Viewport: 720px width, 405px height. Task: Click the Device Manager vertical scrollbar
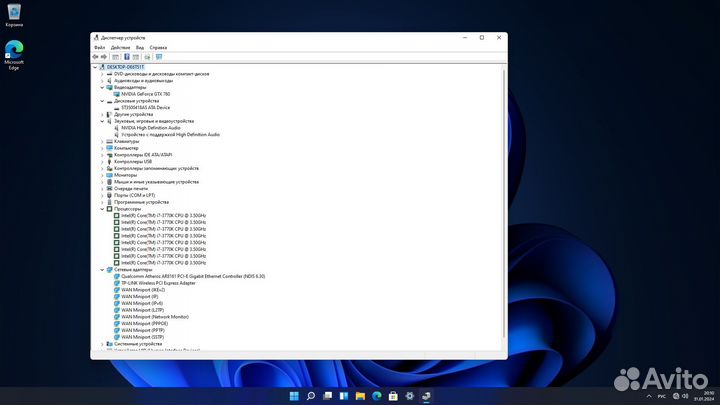(504, 202)
